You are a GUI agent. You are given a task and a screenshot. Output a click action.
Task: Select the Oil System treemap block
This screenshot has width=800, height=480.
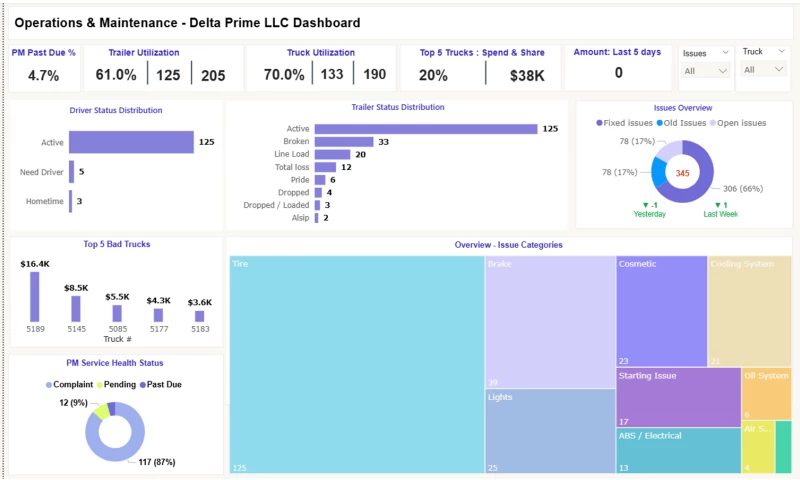(x=766, y=394)
